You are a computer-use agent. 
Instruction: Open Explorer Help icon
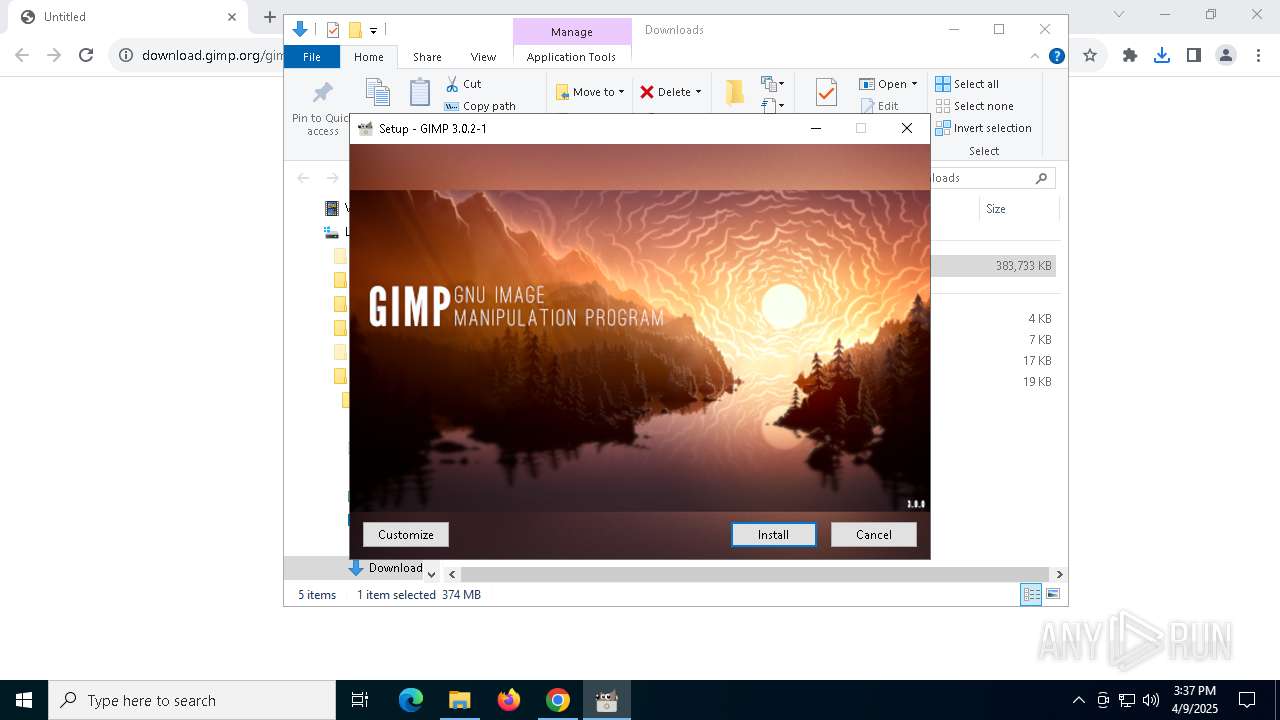coord(1056,57)
